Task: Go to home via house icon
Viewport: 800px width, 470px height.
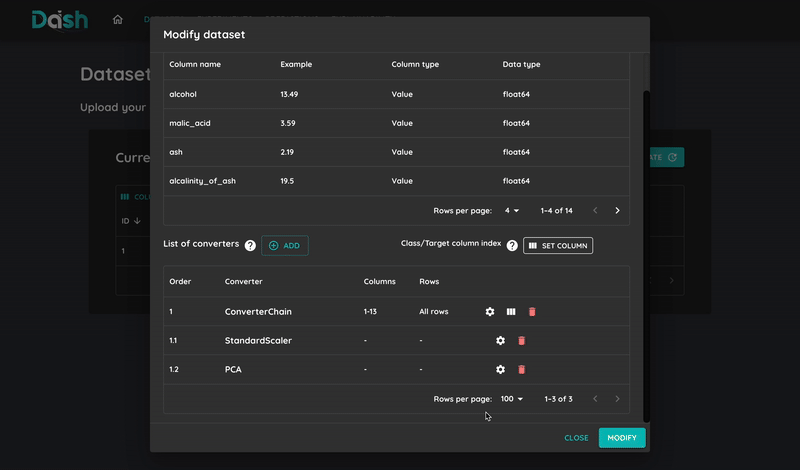Action: [118, 19]
